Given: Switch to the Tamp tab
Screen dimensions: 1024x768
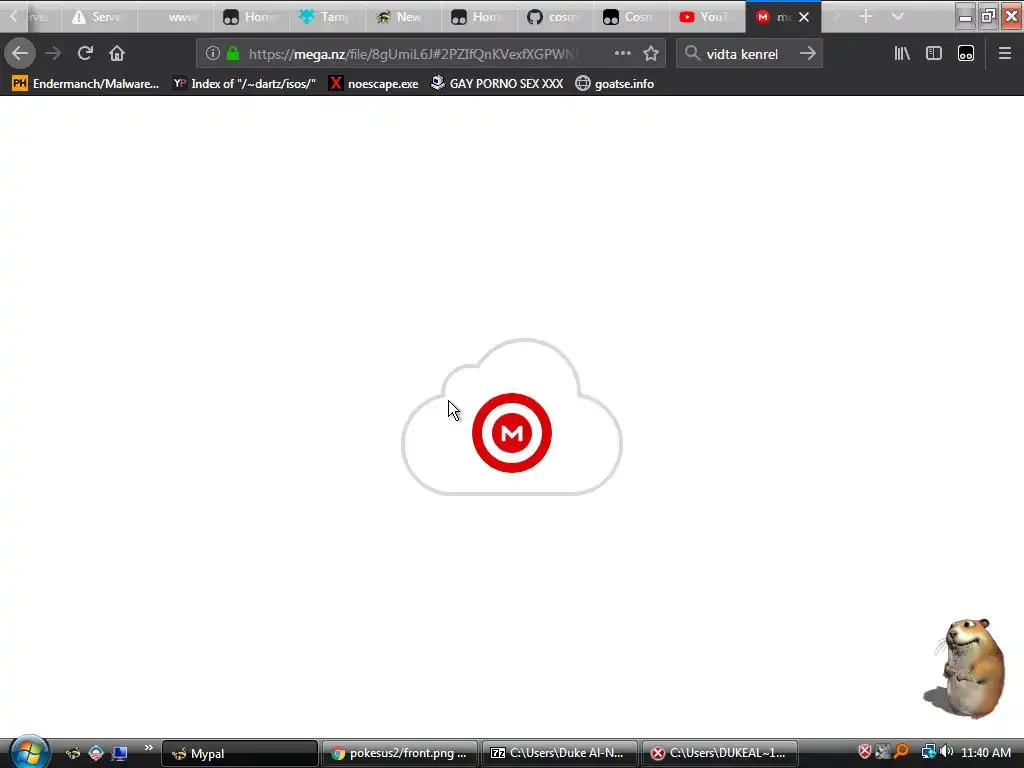Looking at the screenshot, I should point(328,17).
